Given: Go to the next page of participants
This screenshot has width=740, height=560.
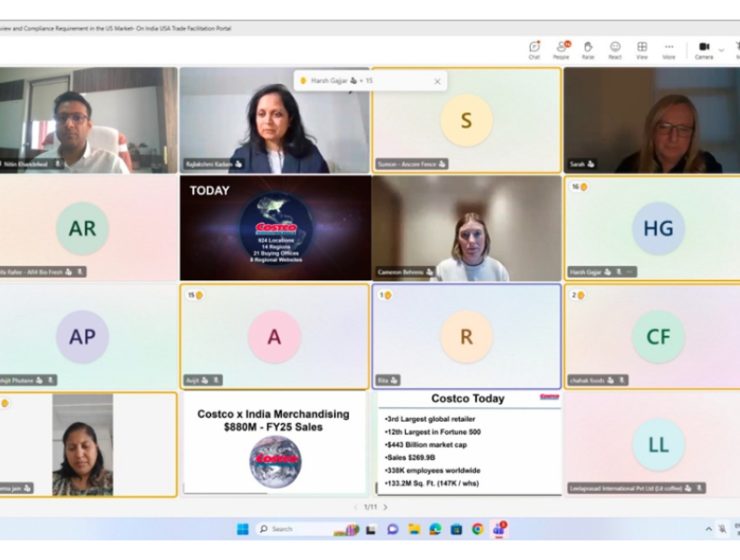Looking at the screenshot, I should [386, 507].
